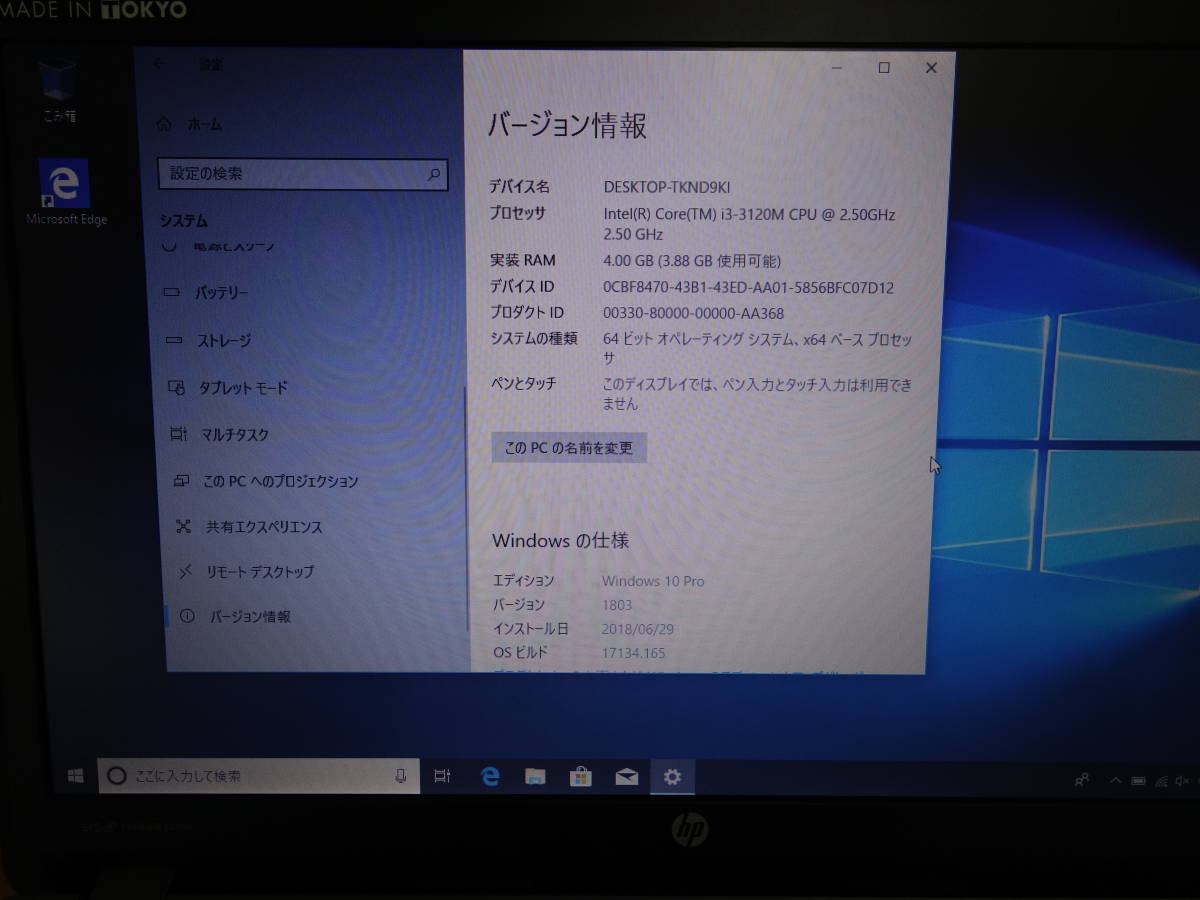Click the Cortana circle icon in the taskbar
Viewport: 1200px width, 900px height.
pyautogui.click(x=117, y=776)
